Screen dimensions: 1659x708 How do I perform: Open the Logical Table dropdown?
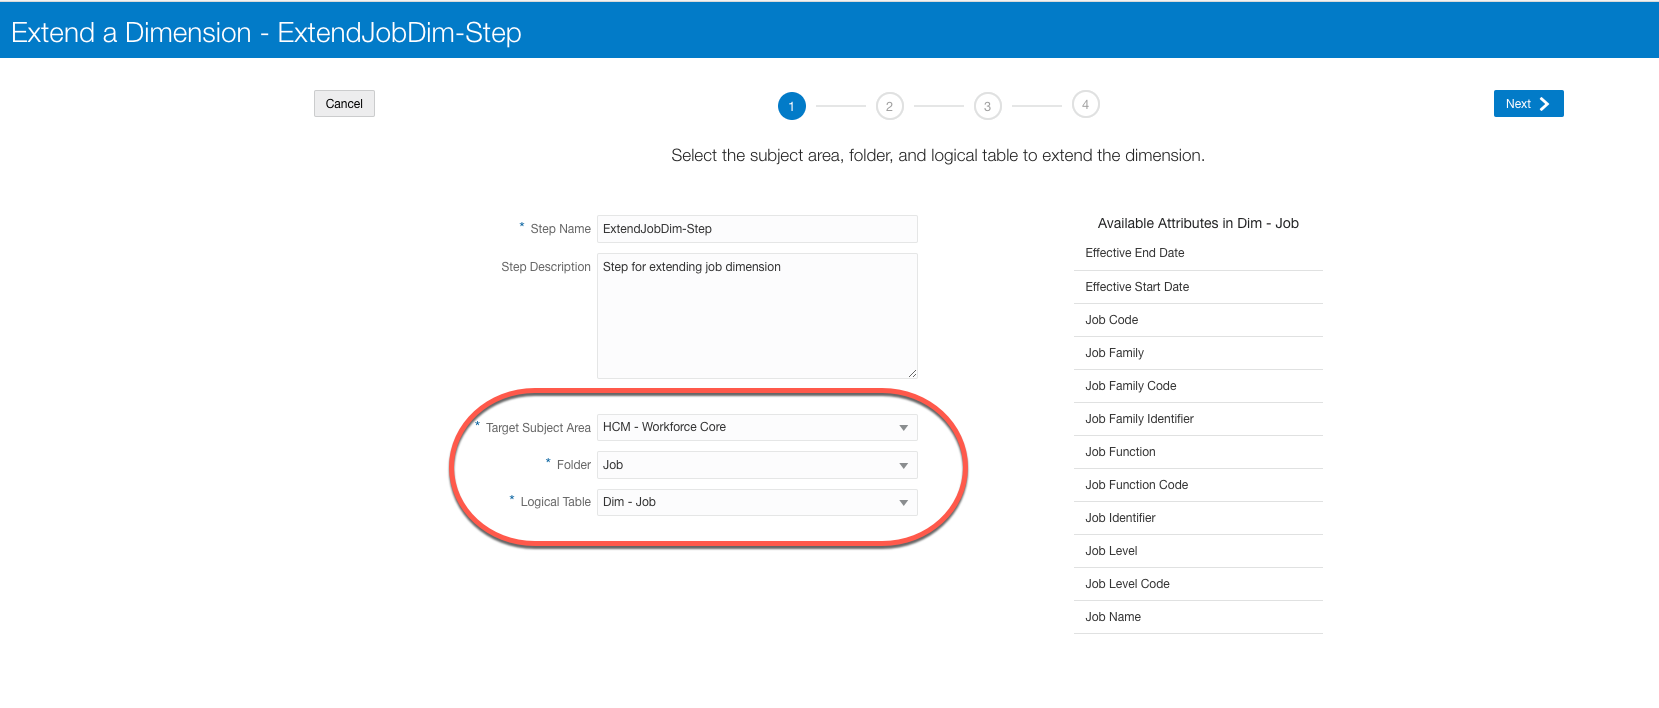click(x=757, y=502)
